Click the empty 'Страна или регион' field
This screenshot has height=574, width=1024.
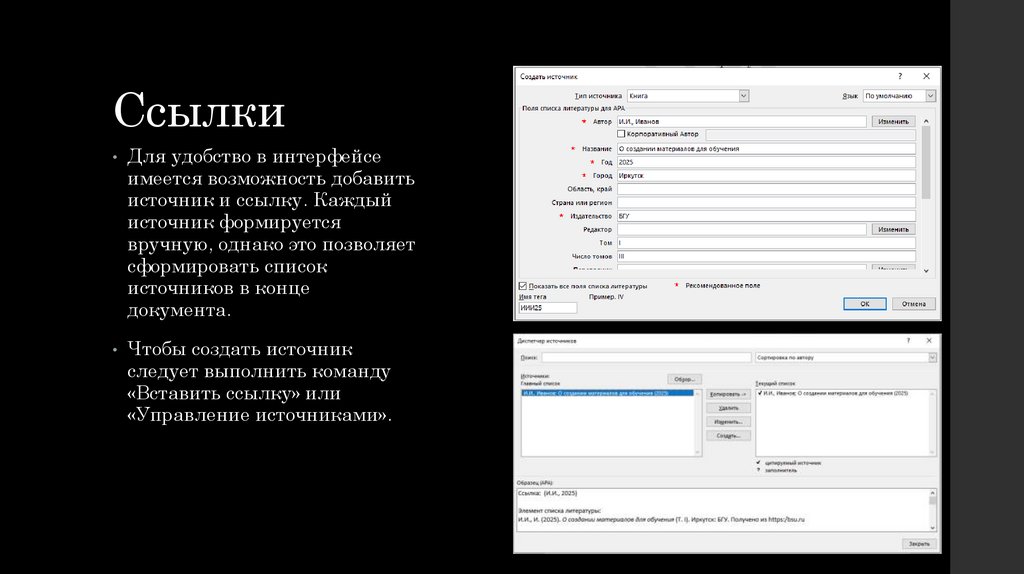coord(766,202)
